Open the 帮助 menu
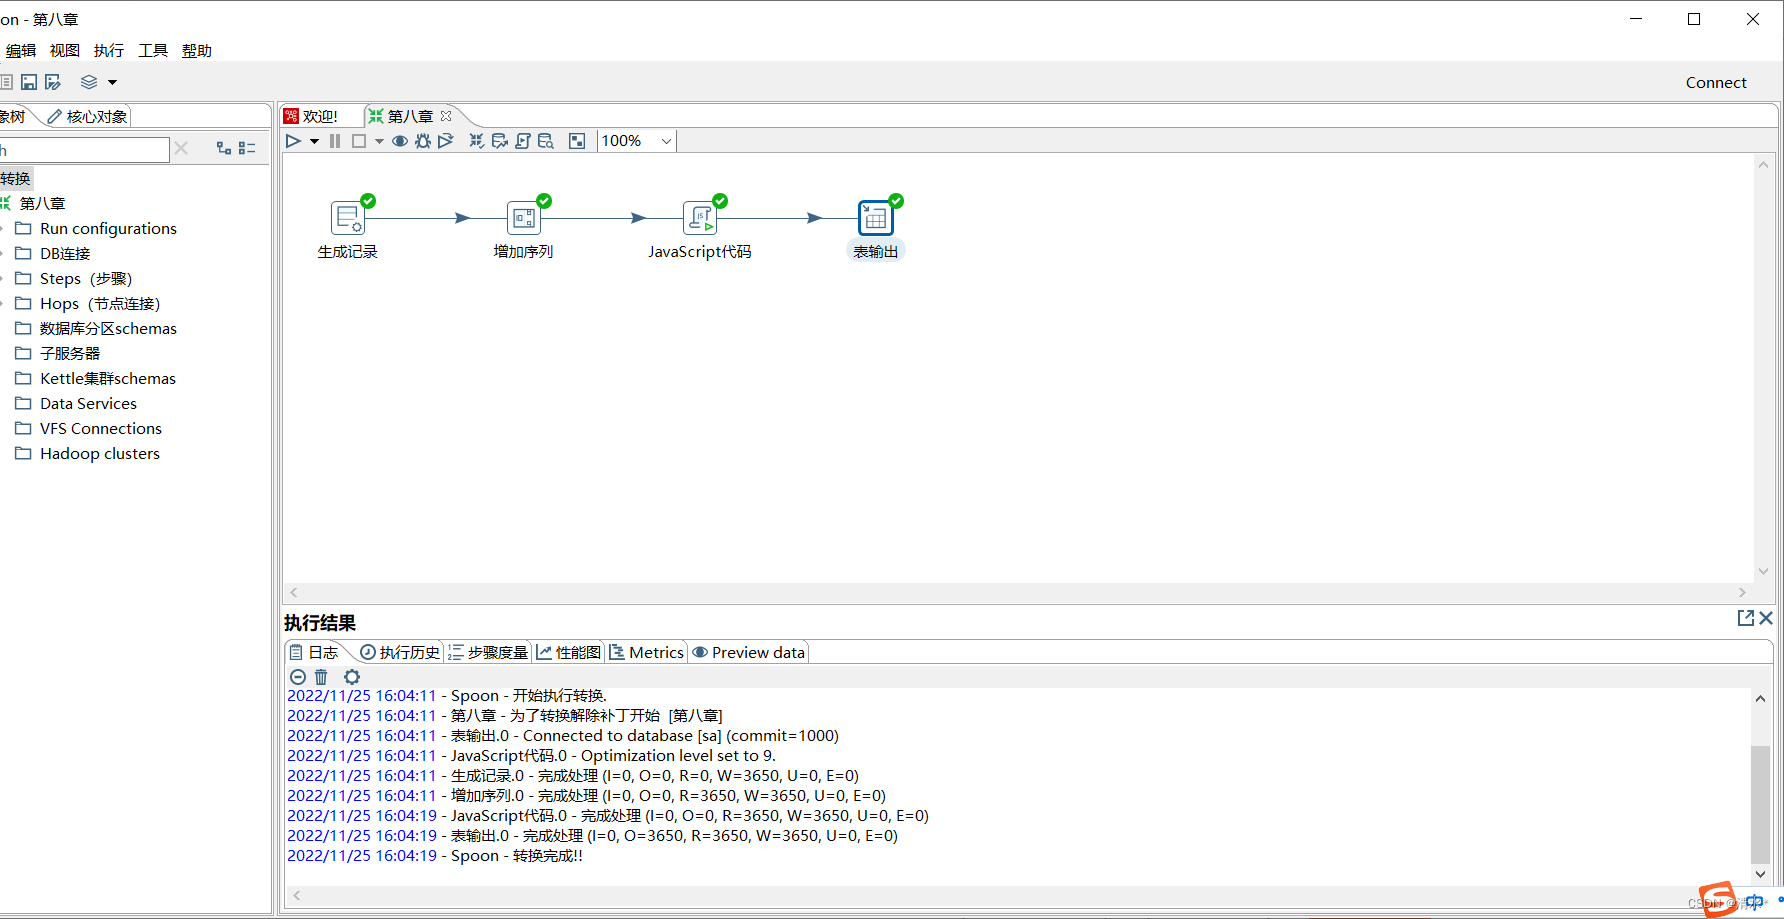 pyautogui.click(x=197, y=51)
